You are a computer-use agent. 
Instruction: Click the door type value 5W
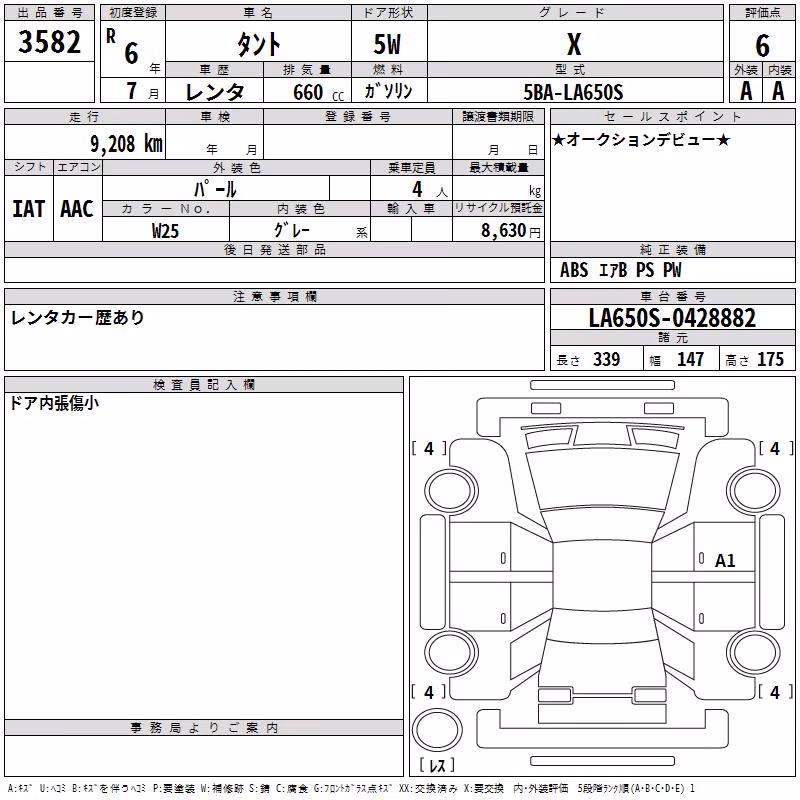[x=387, y=44]
